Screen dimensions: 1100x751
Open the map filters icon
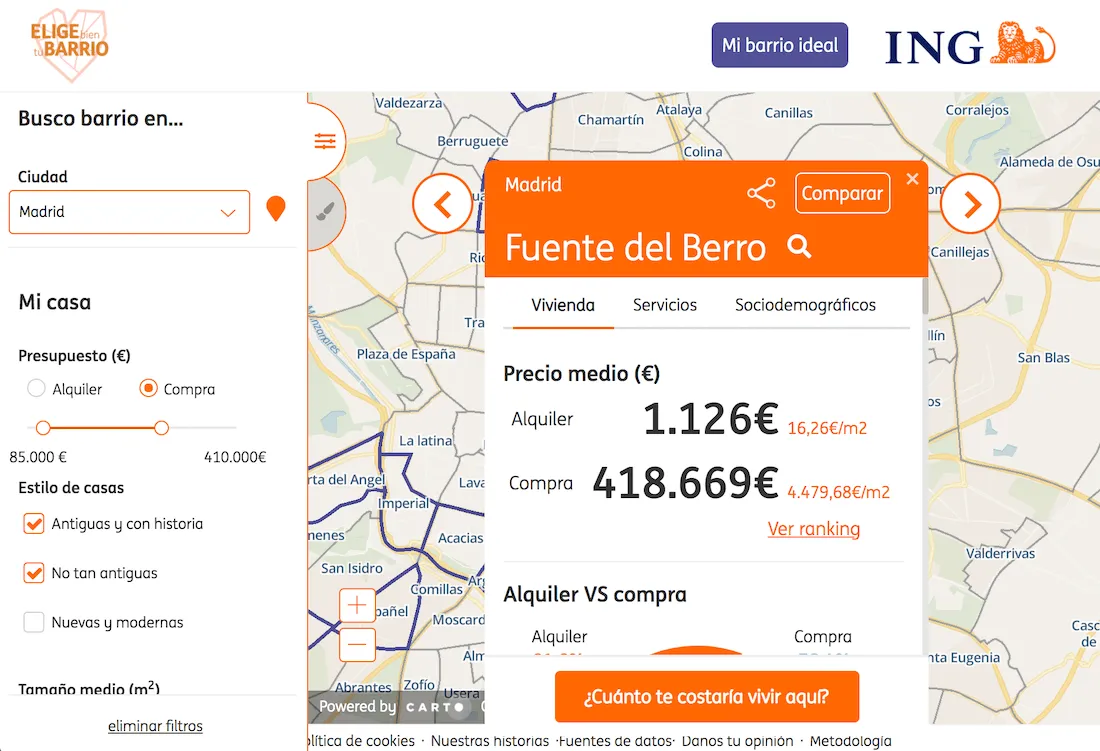(x=324, y=140)
